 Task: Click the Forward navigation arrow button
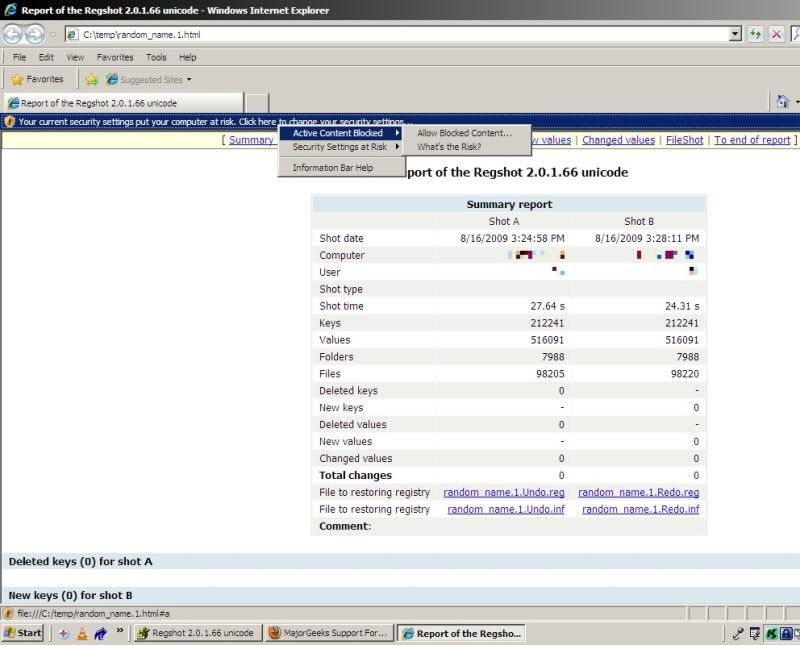tap(35, 34)
